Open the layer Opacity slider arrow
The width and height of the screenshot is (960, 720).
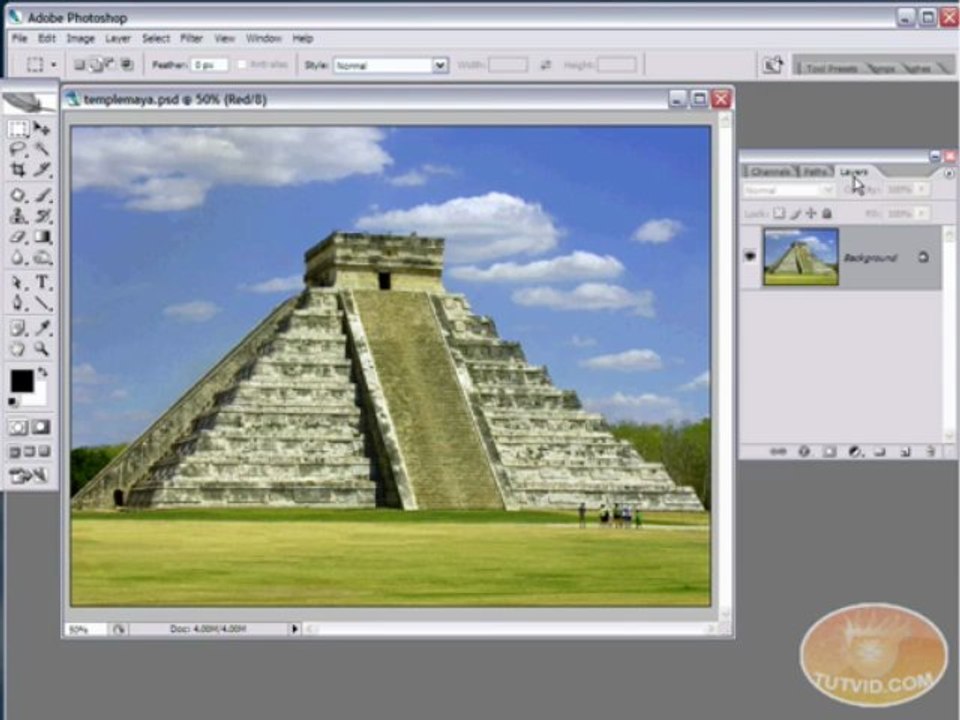coord(923,190)
